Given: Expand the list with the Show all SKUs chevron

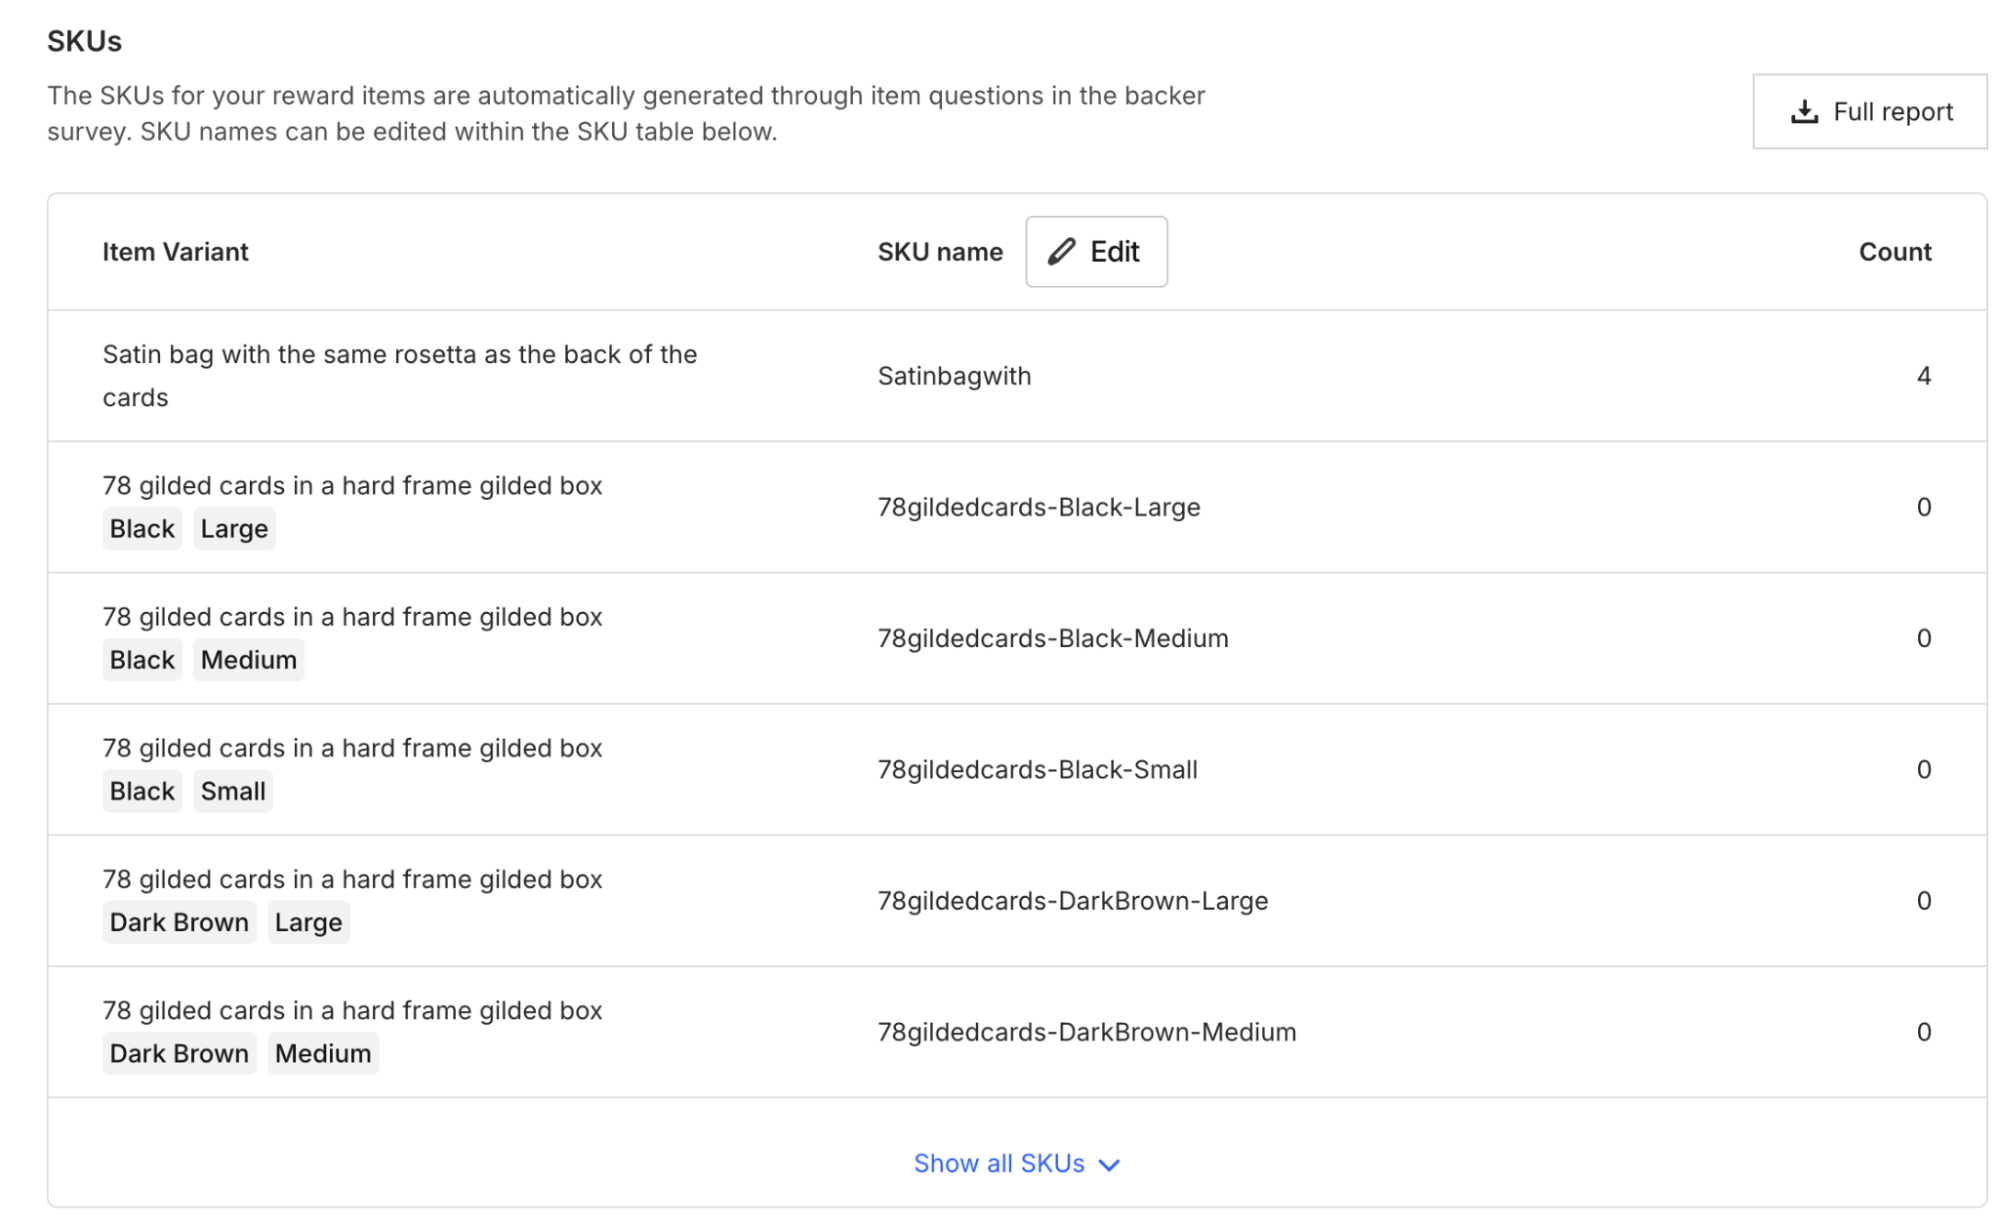Looking at the screenshot, I should [x=1109, y=1165].
